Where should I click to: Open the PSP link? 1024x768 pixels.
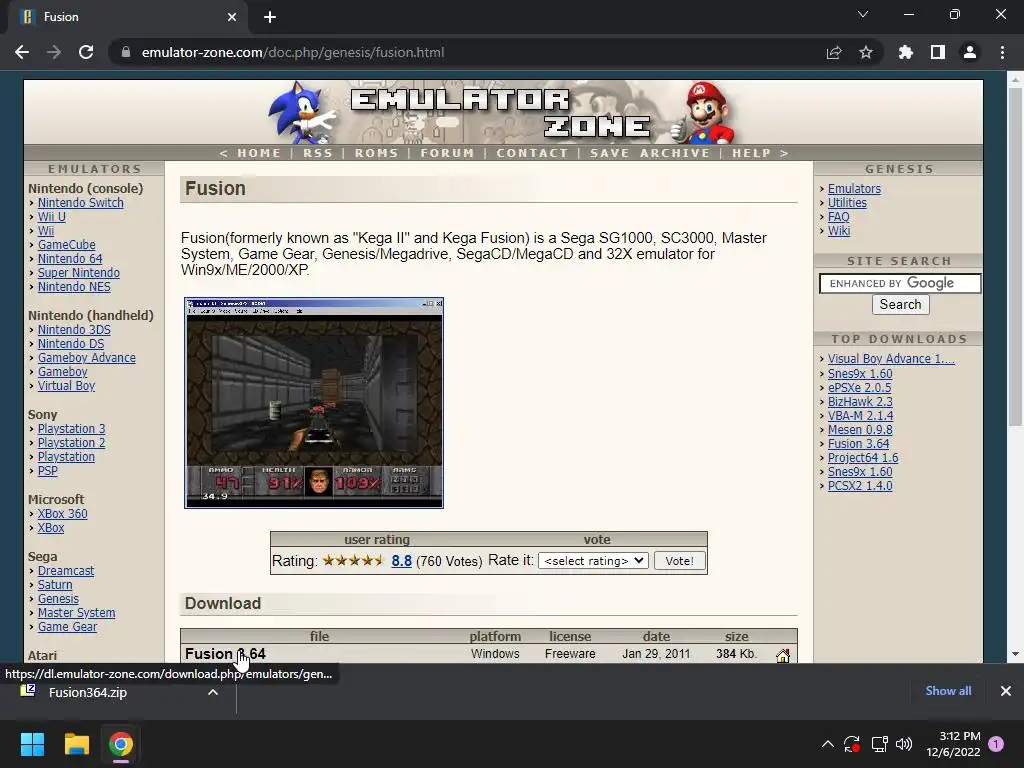click(x=48, y=471)
